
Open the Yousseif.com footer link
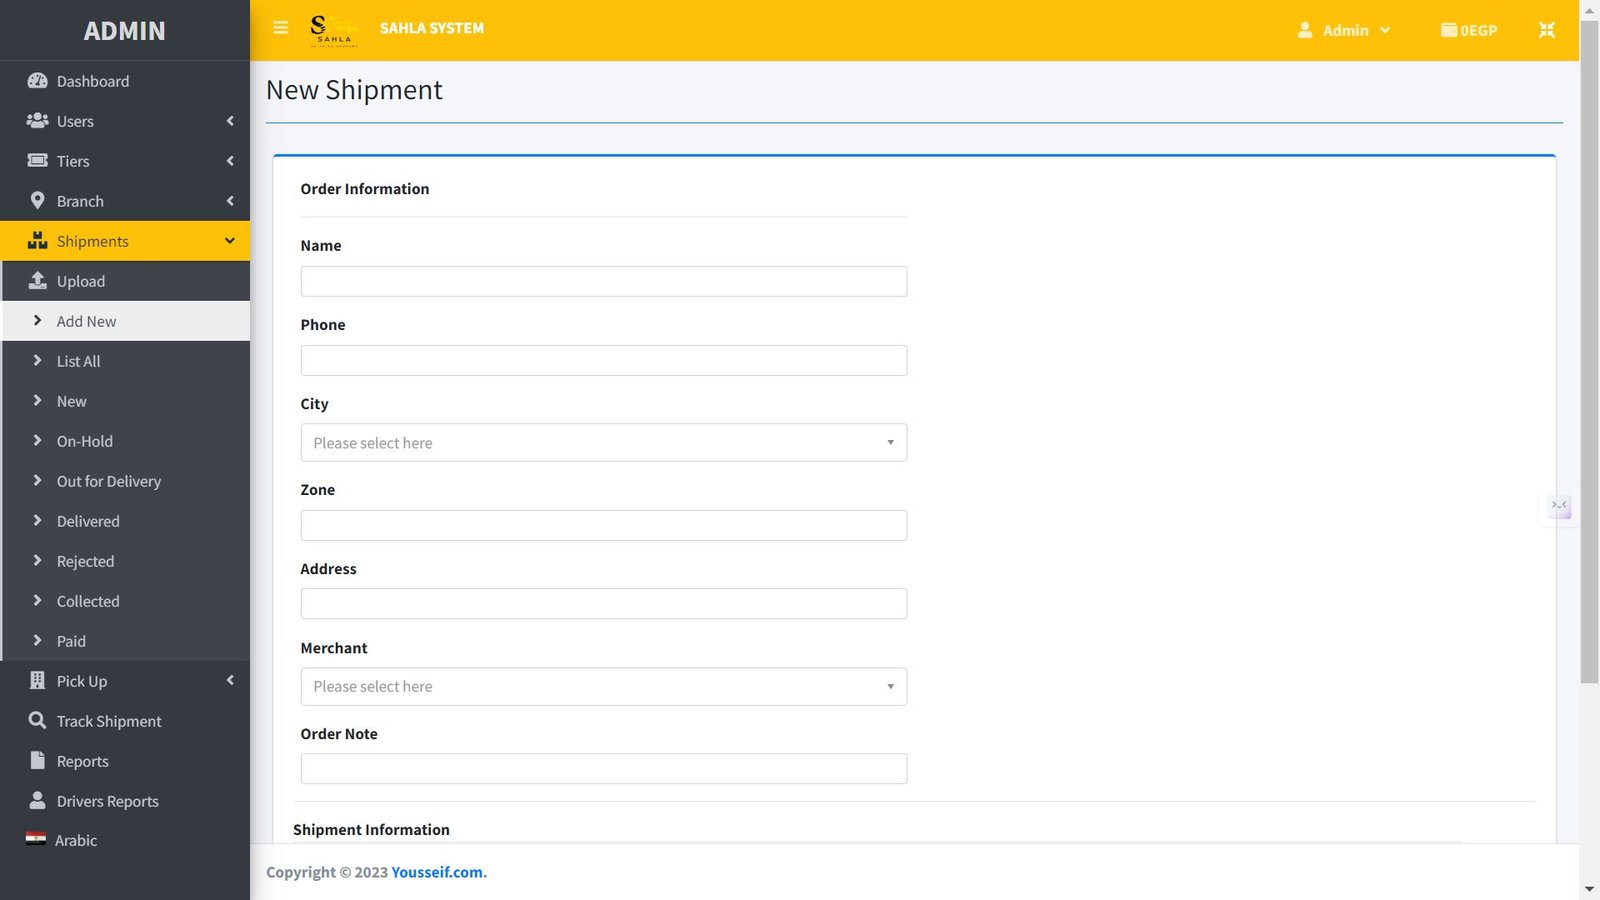click(x=439, y=872)
